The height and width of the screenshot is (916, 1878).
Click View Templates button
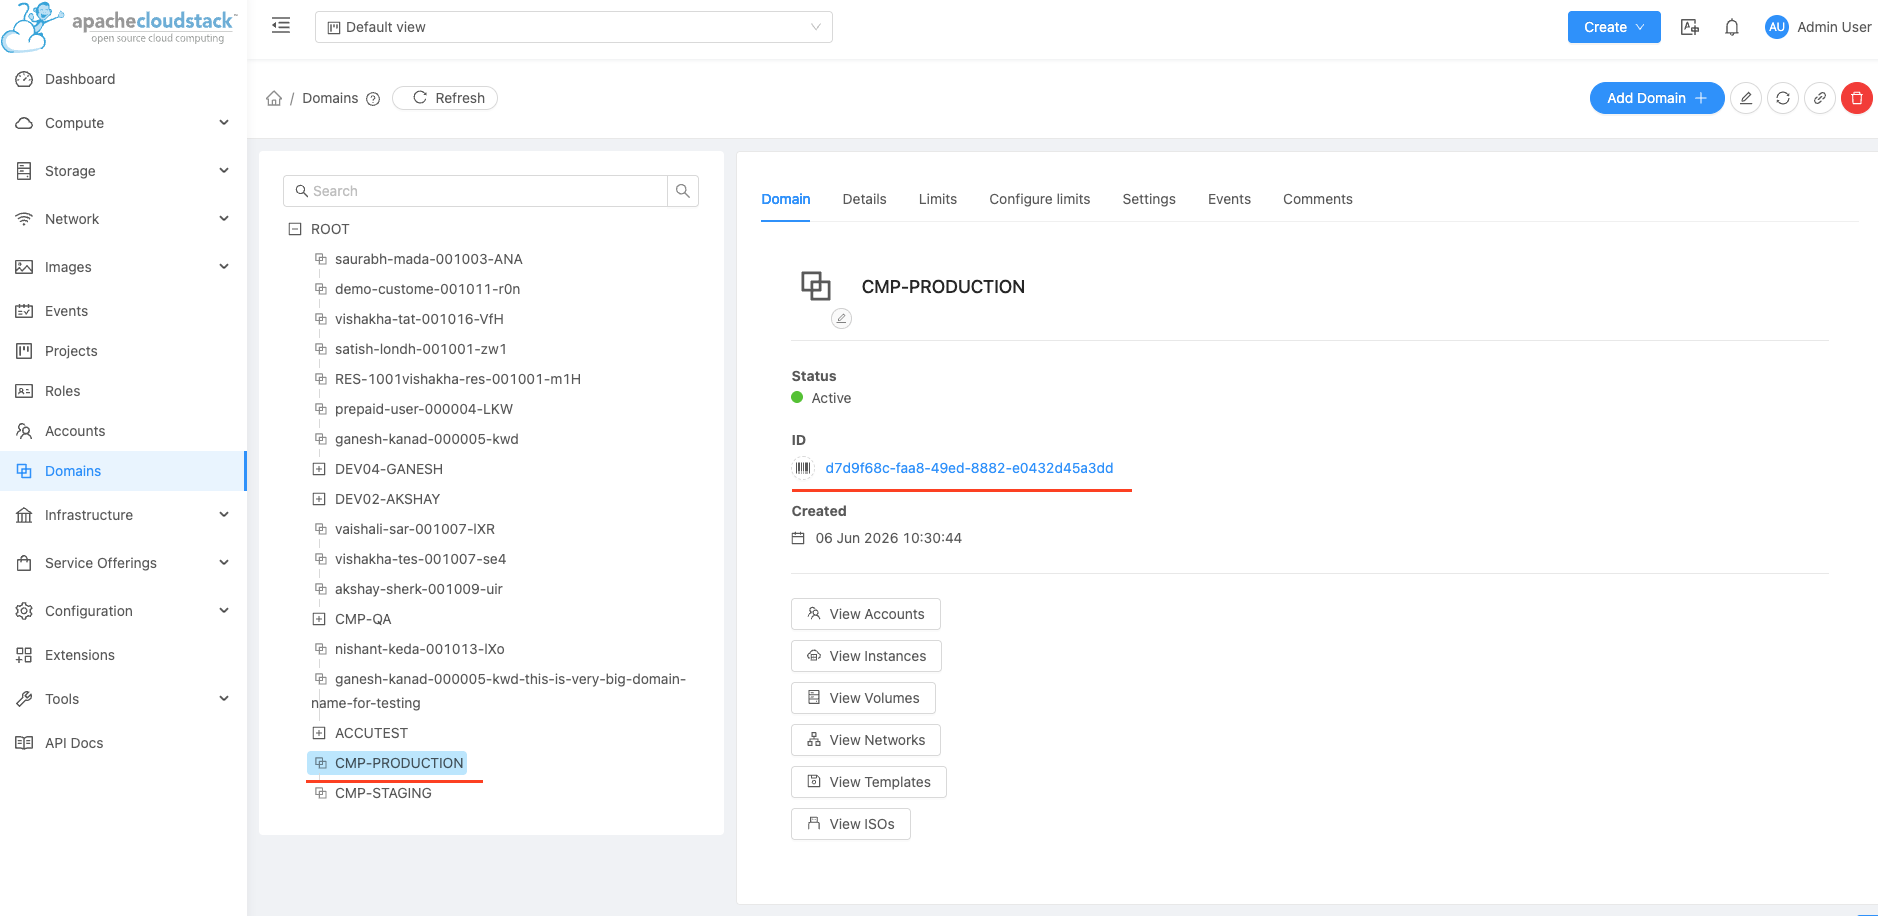(869, 782)
